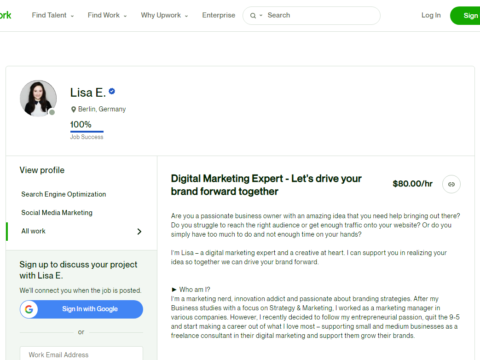Focus the Work Email Address field
The image size is (480, 360).
click(81, 354)
